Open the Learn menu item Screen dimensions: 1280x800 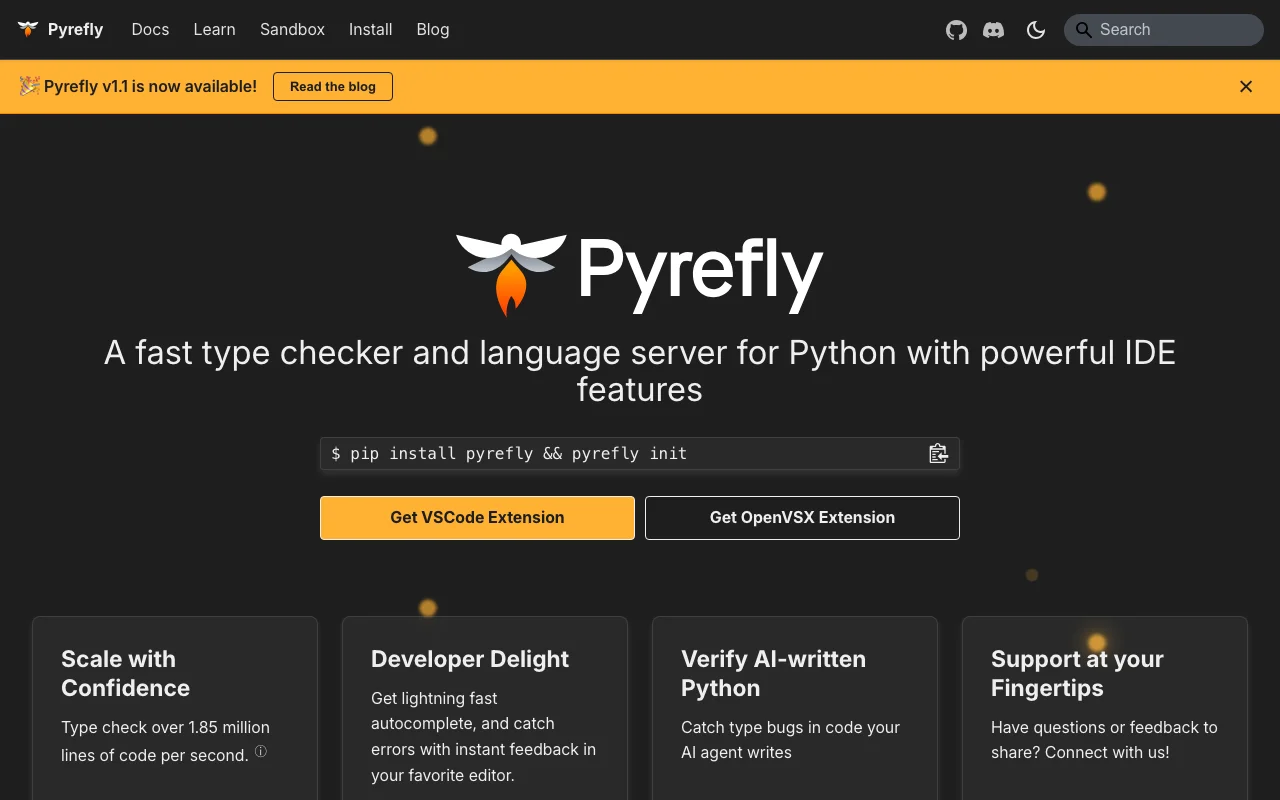[x=214, y=29]
